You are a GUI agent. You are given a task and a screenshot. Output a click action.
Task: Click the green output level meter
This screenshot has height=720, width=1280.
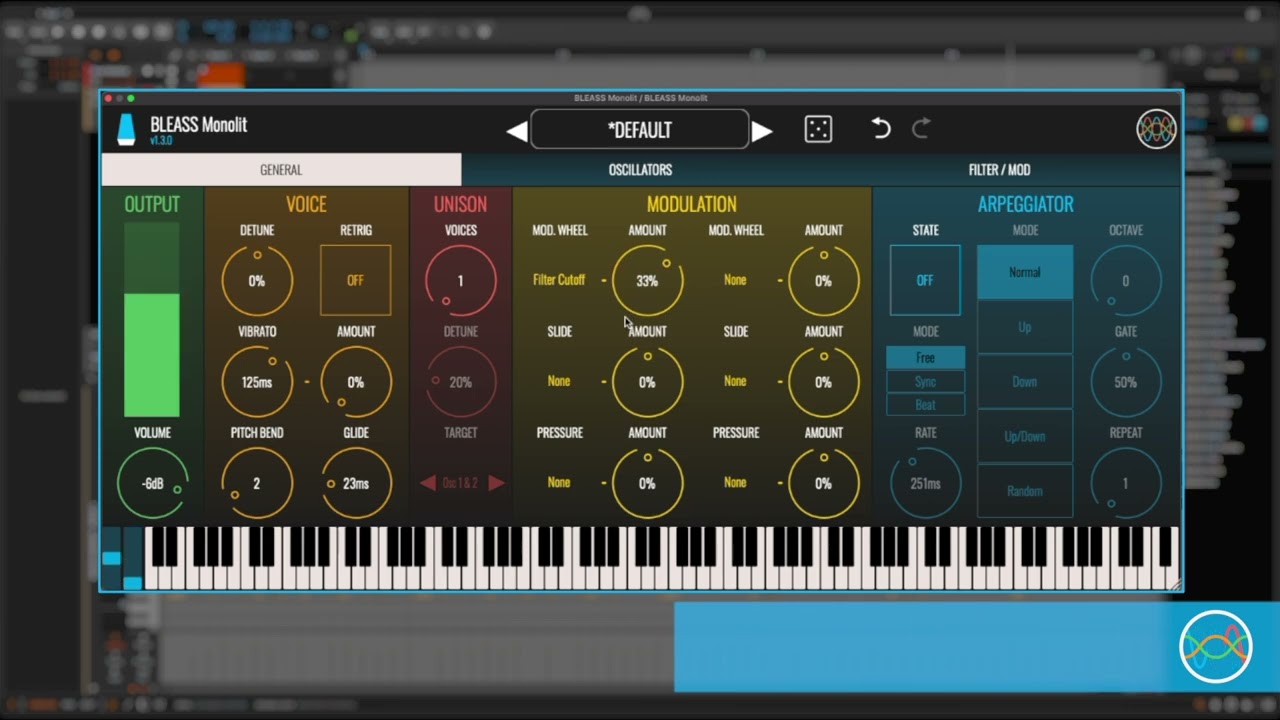pyautogui.click(x=152, y=320)
